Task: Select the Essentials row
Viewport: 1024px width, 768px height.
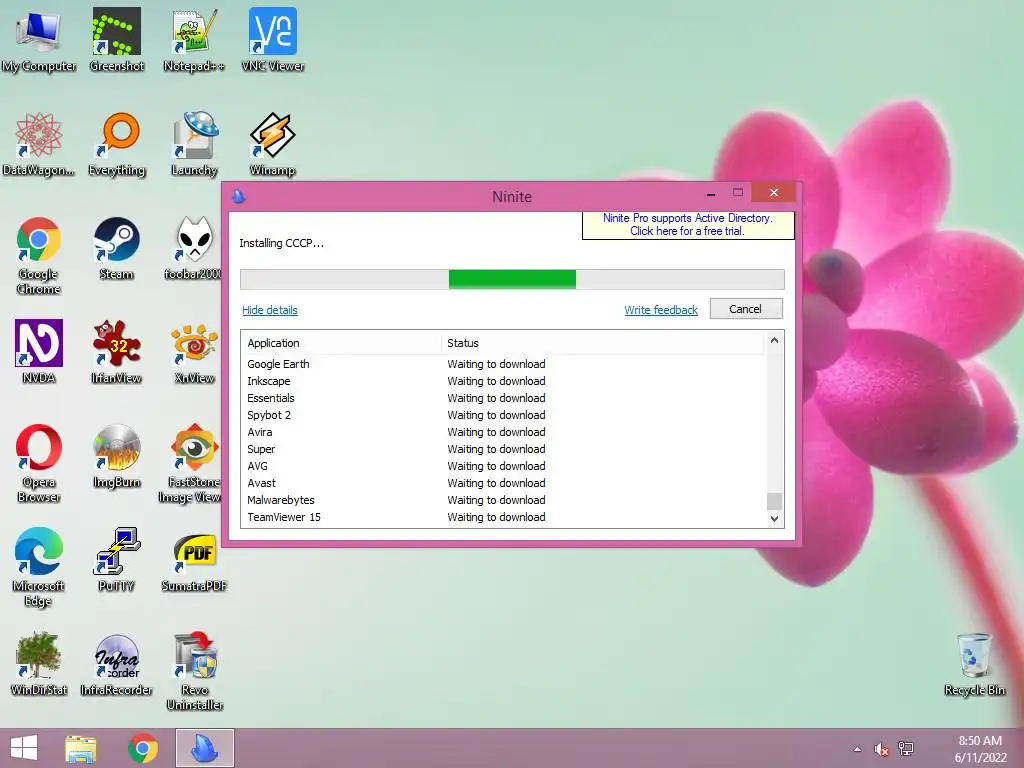Action: tap(504, 398)
